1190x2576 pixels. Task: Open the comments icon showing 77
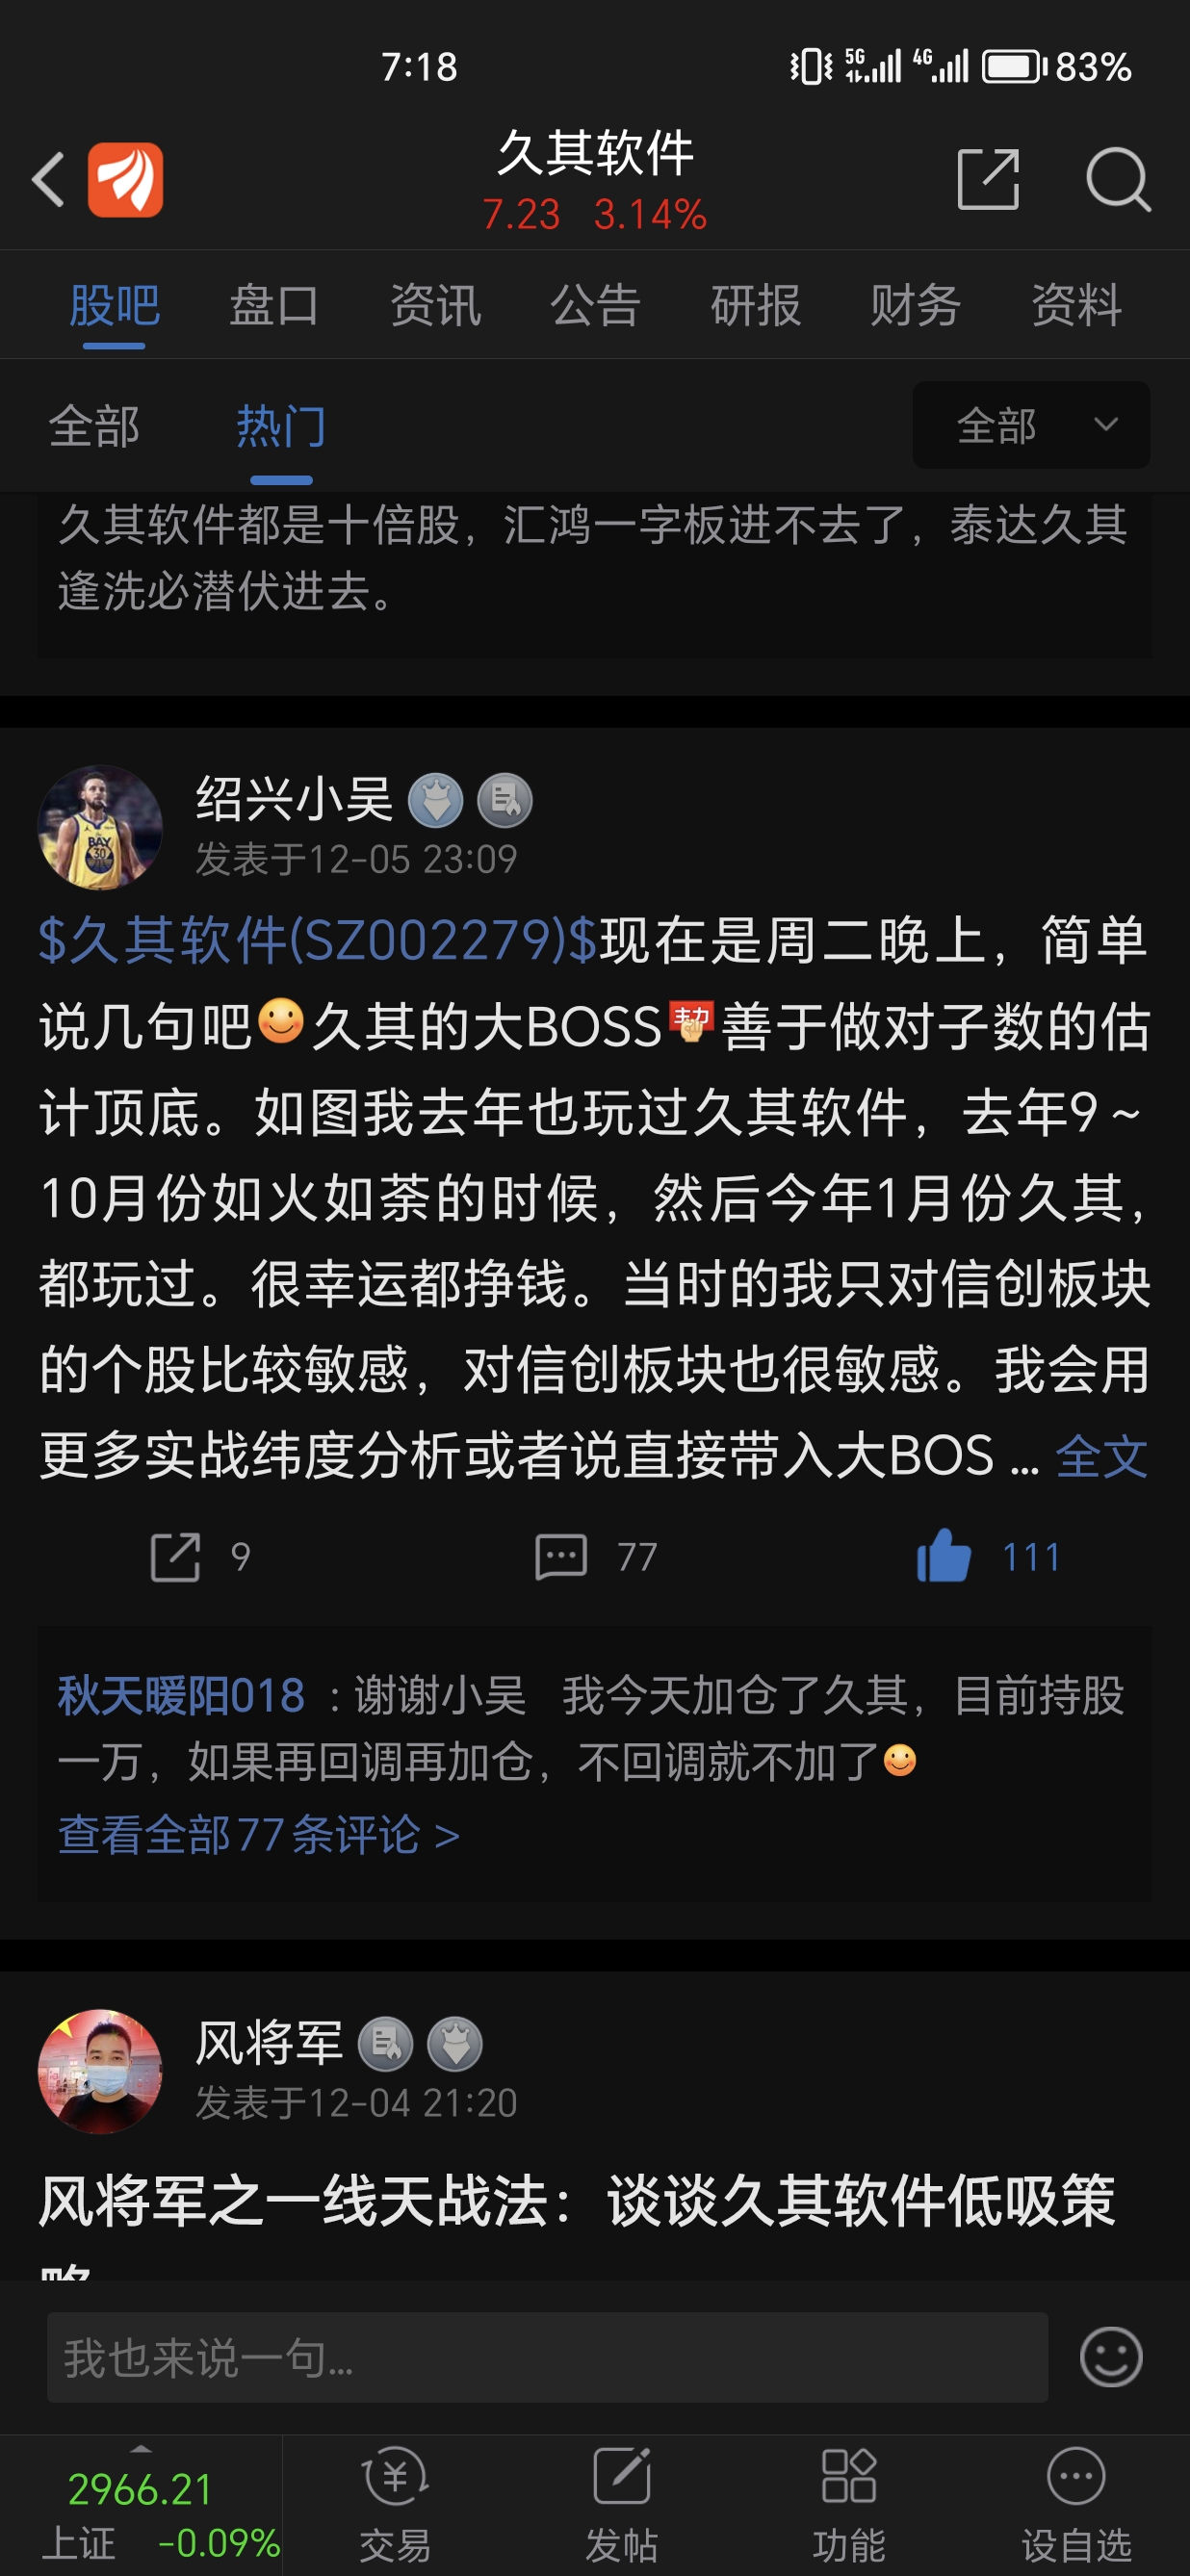tap(561, 1557)
